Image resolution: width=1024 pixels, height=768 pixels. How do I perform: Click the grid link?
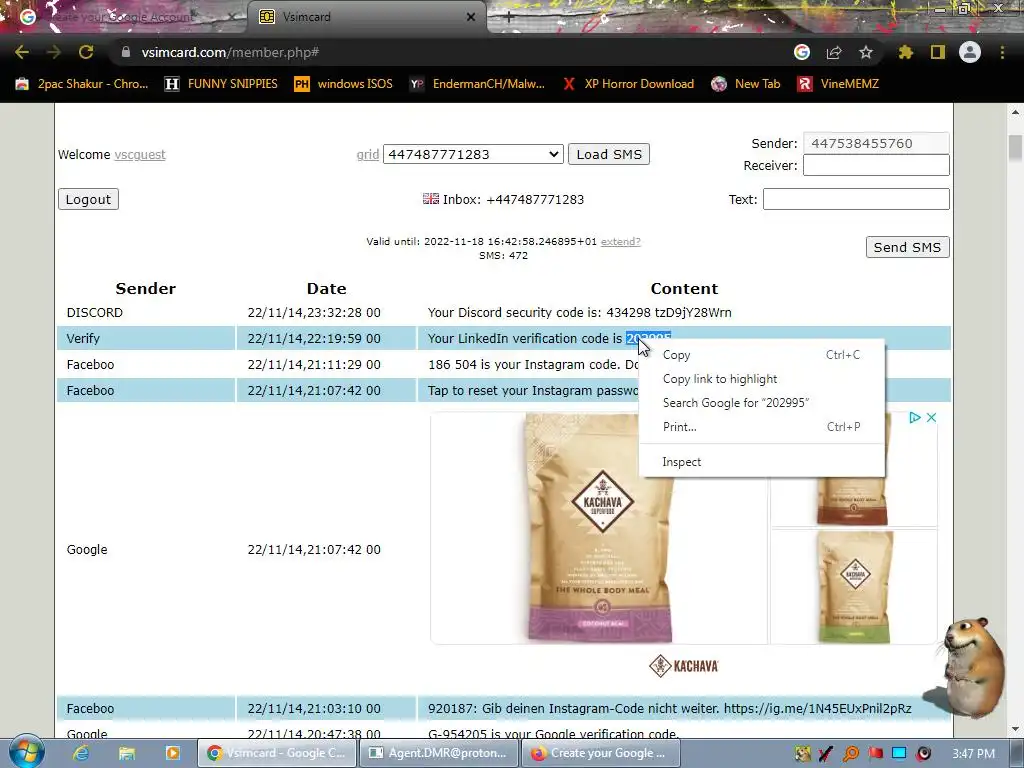[368, 155]
